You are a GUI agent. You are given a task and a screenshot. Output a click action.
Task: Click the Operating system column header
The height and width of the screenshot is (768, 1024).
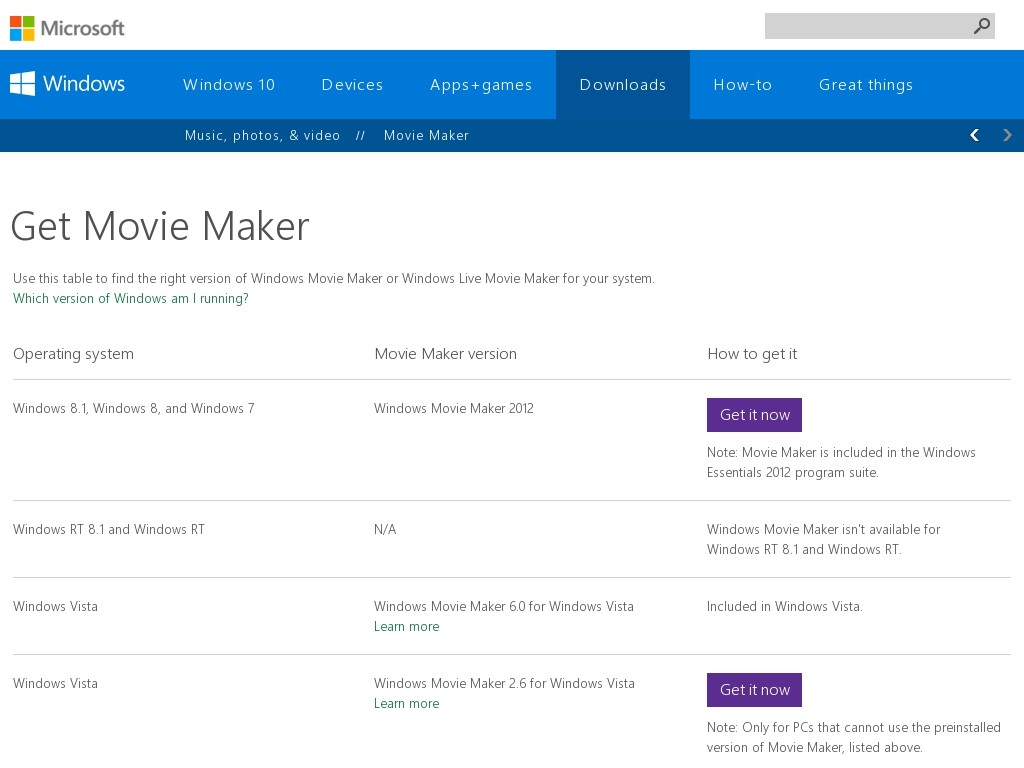[73, 354]
